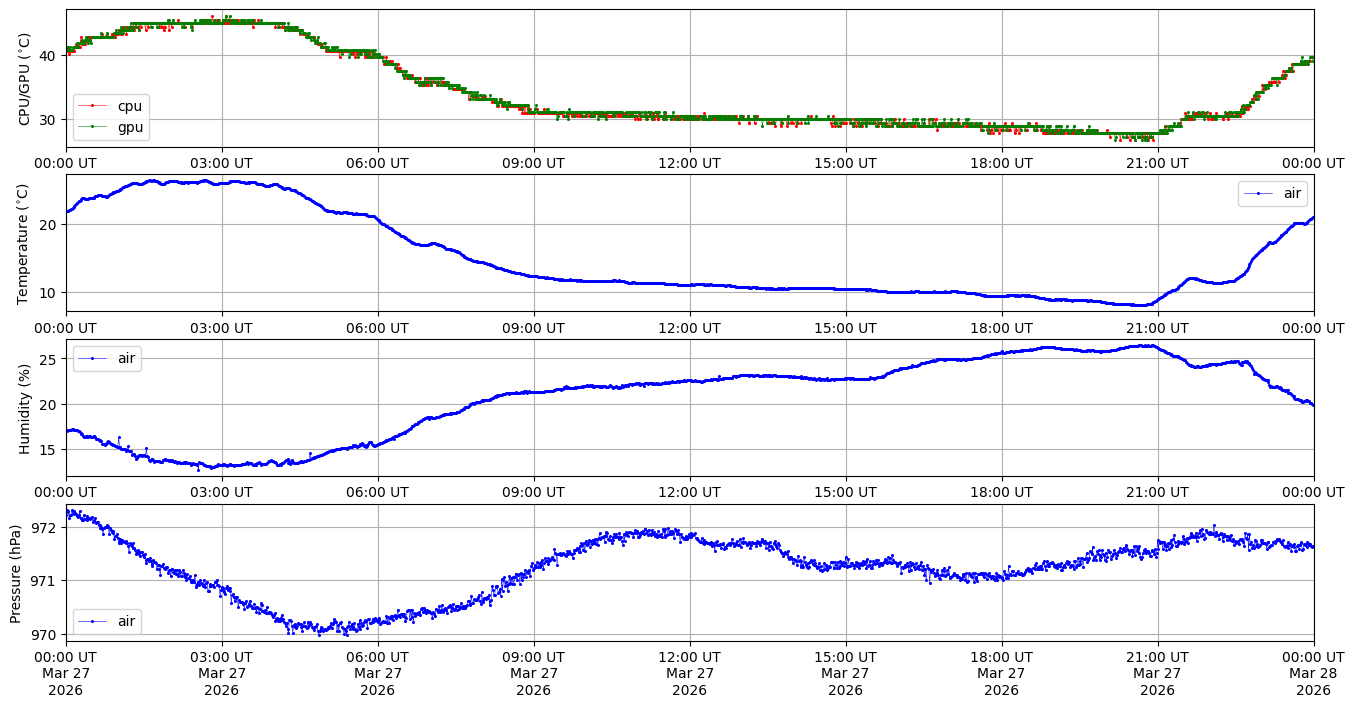Click the Pressure (hPa) y-axis label
Screen dimensions: 1354x707
tap(16, 573)
